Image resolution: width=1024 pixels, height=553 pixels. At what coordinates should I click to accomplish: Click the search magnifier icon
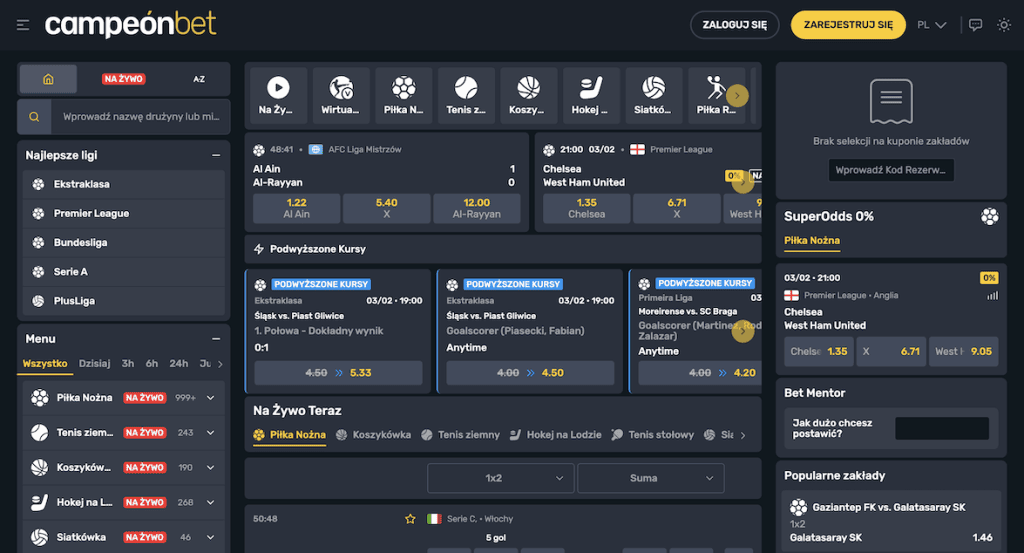pyautogui.click(x=34, y=117)
